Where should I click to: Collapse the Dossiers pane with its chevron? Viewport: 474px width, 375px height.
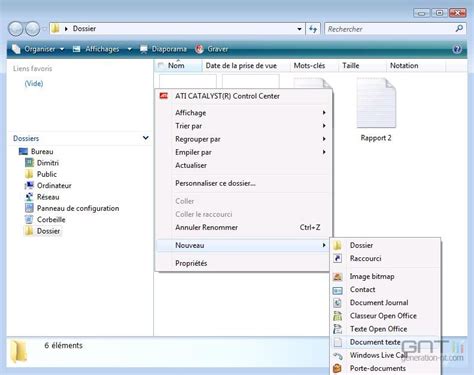click(146, 138)
